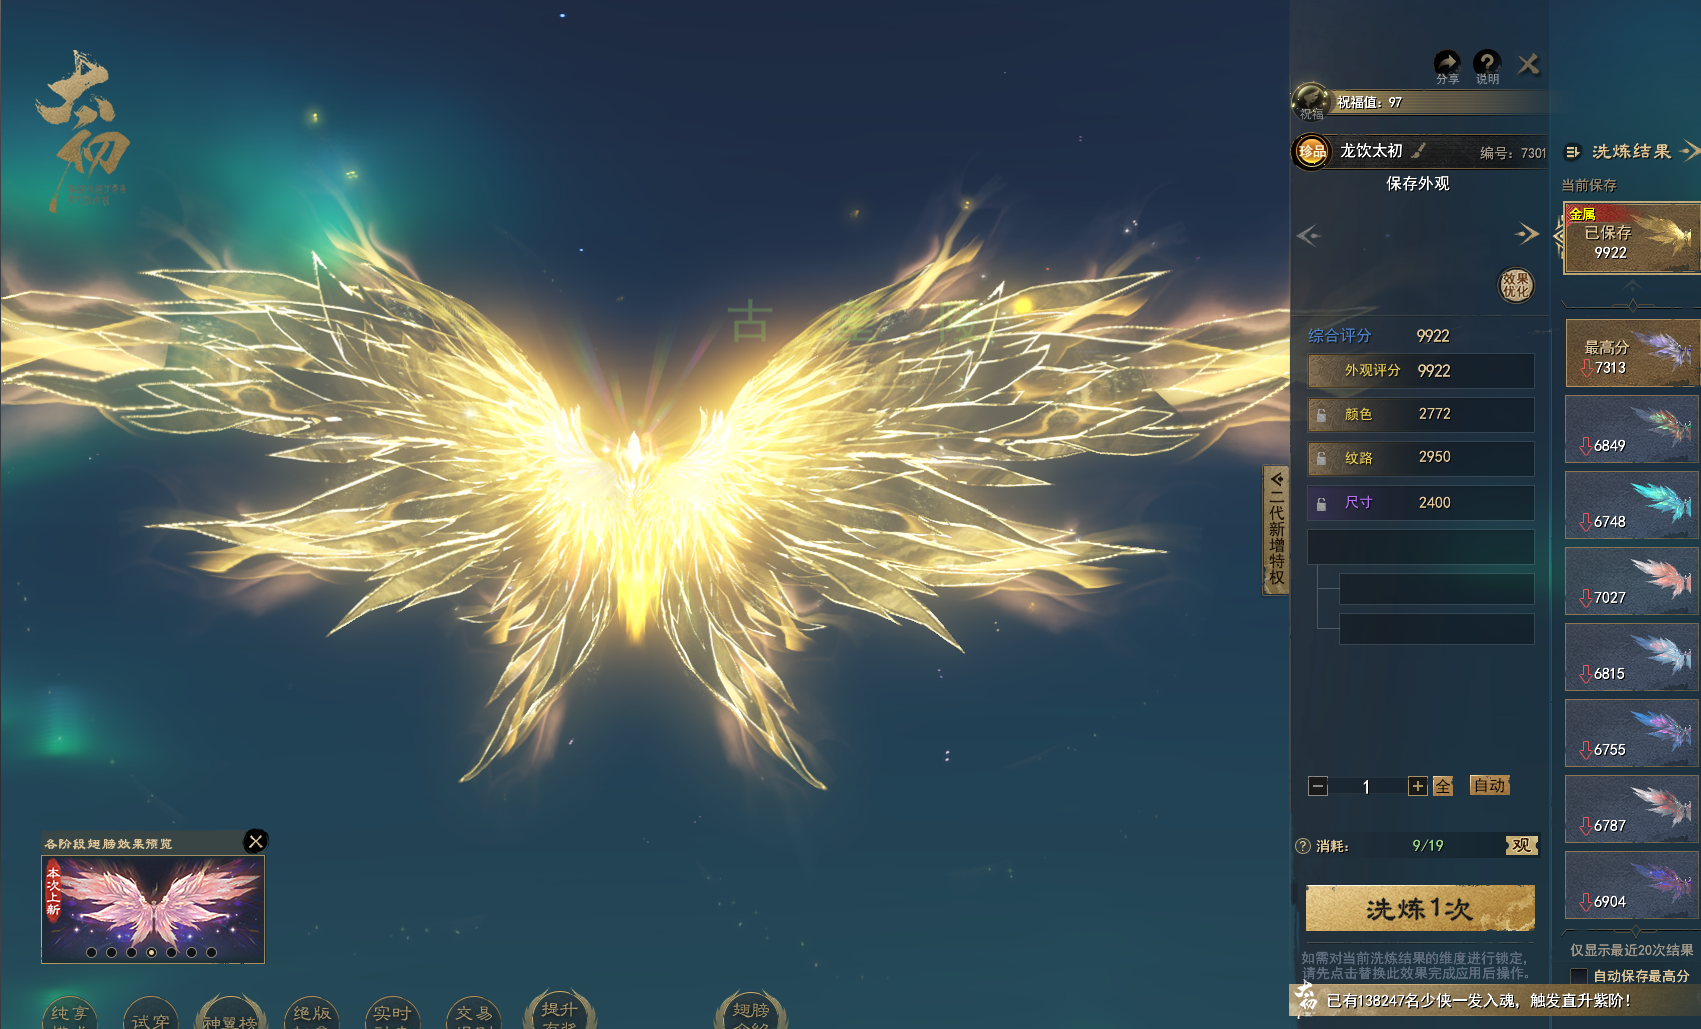Increase refine count with plus button
This screenshot has height=1029, width=1701.
click(x=1417, y=787)
